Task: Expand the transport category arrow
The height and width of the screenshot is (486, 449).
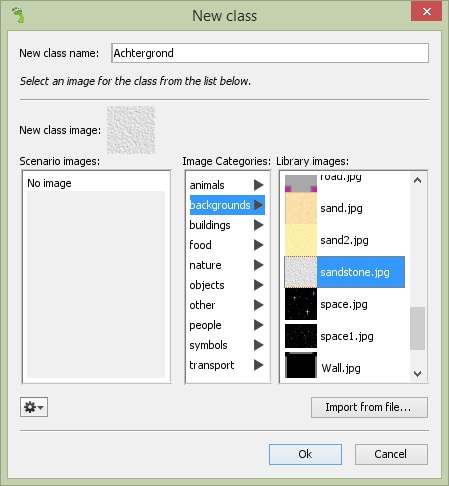Action: (x=258, y=365)
